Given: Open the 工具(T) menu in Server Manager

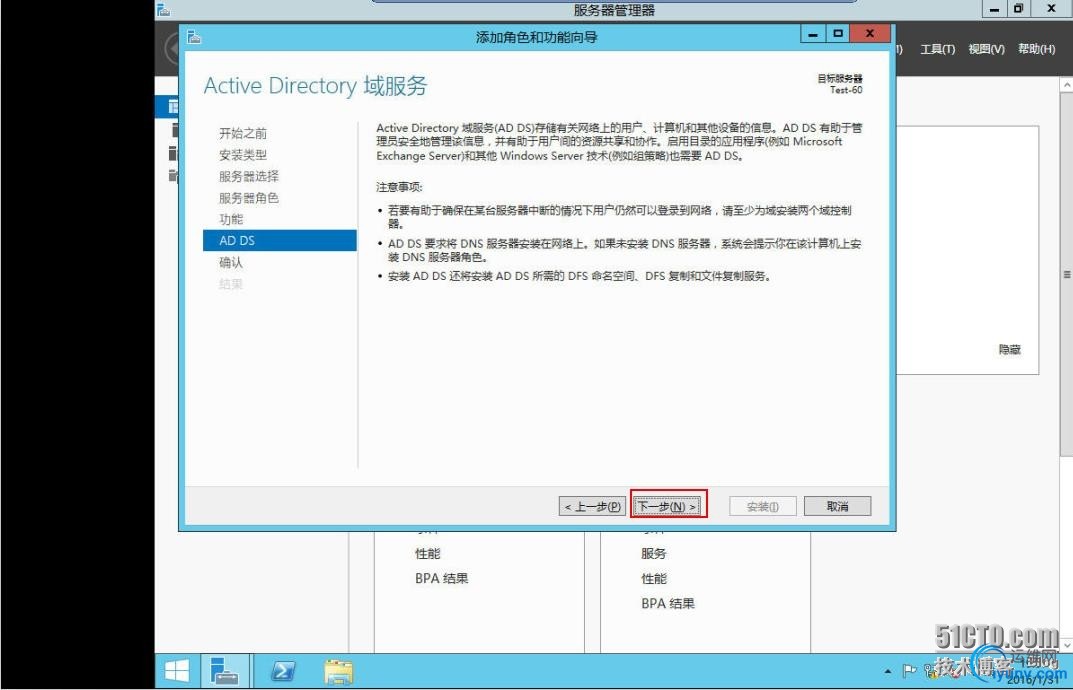Looking at the screenshot, I should 938,49.
